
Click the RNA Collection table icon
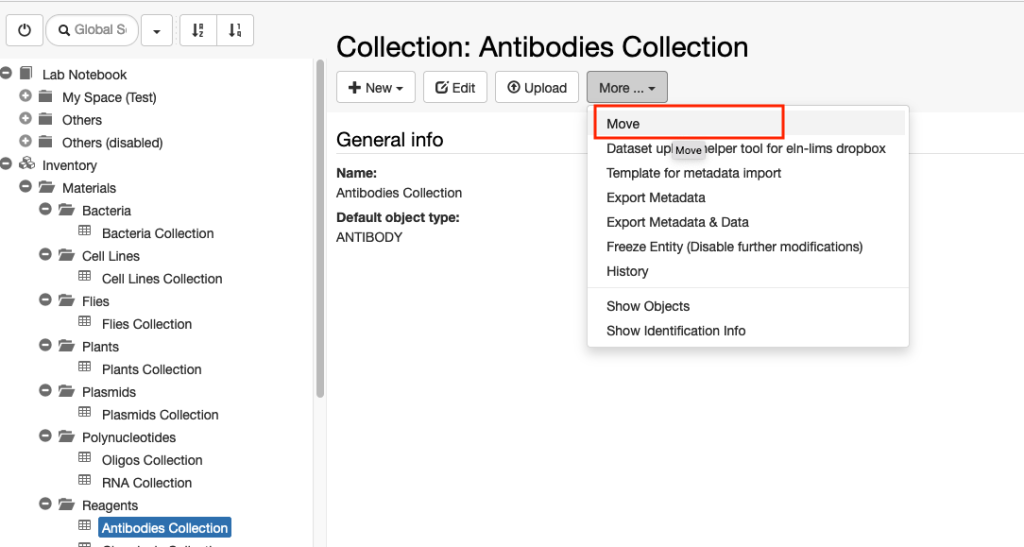click(85, 481)
